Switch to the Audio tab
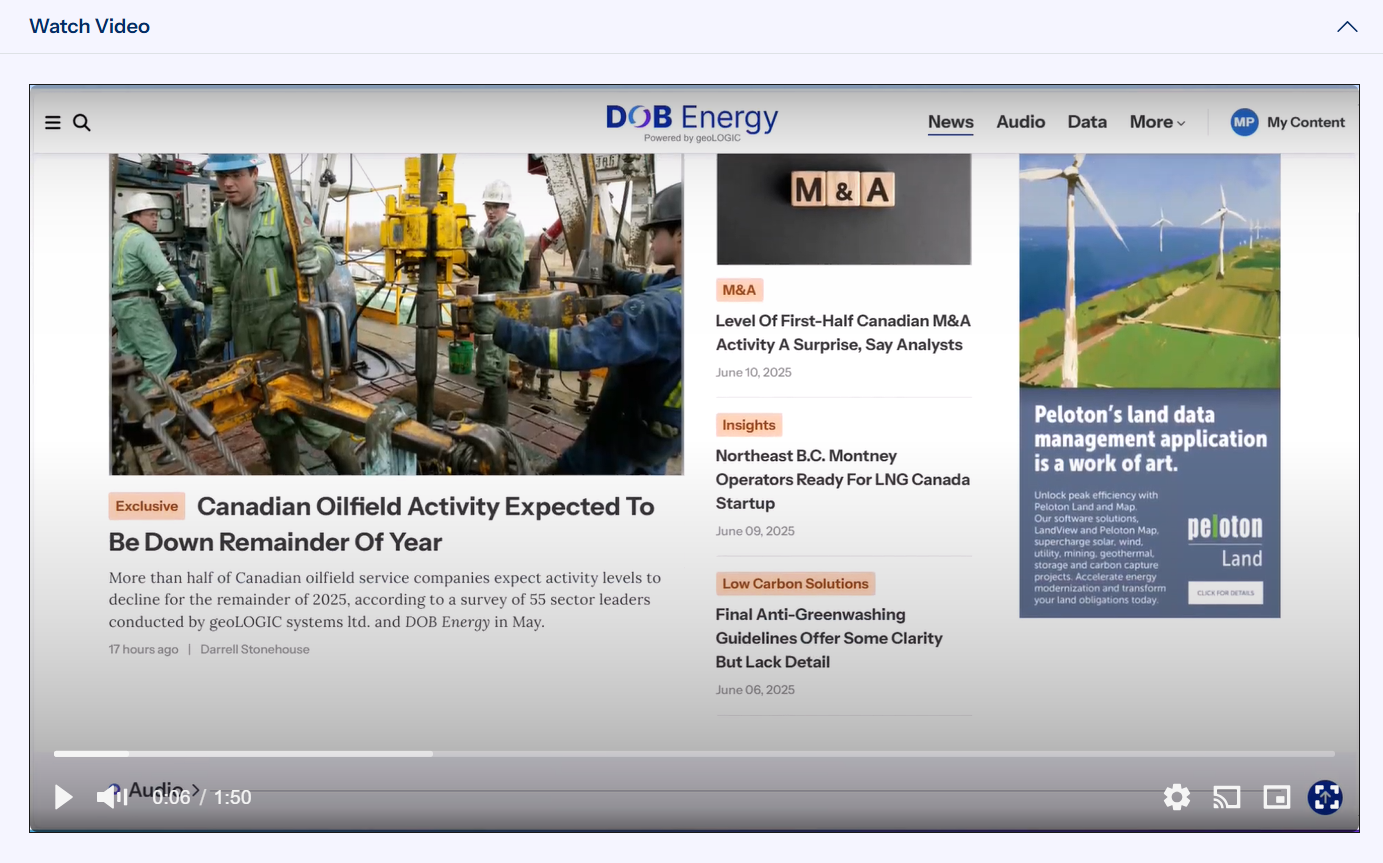The height and width of the screenshot is (863, 1383). 1020,122
